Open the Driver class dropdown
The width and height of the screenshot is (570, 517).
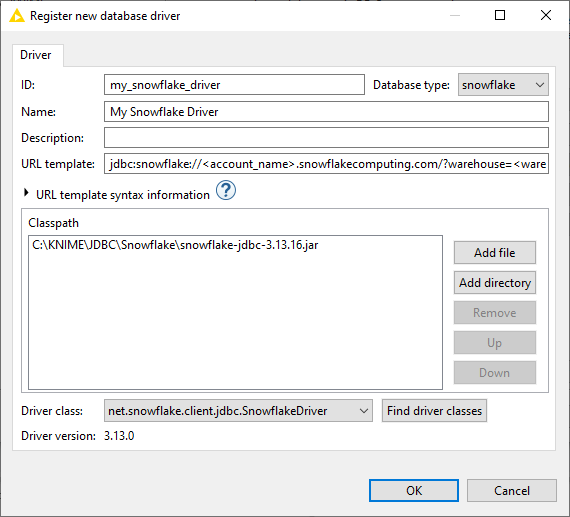238,411
